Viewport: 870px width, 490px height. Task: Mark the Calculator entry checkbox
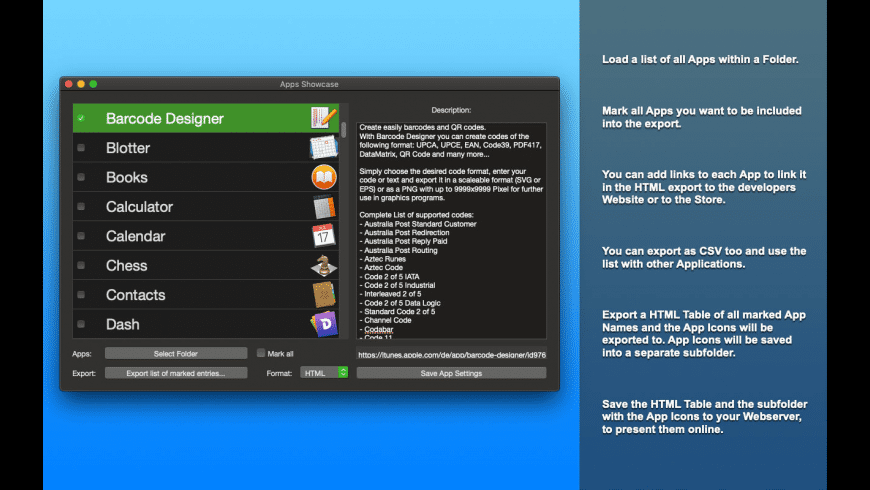point(81,206)
